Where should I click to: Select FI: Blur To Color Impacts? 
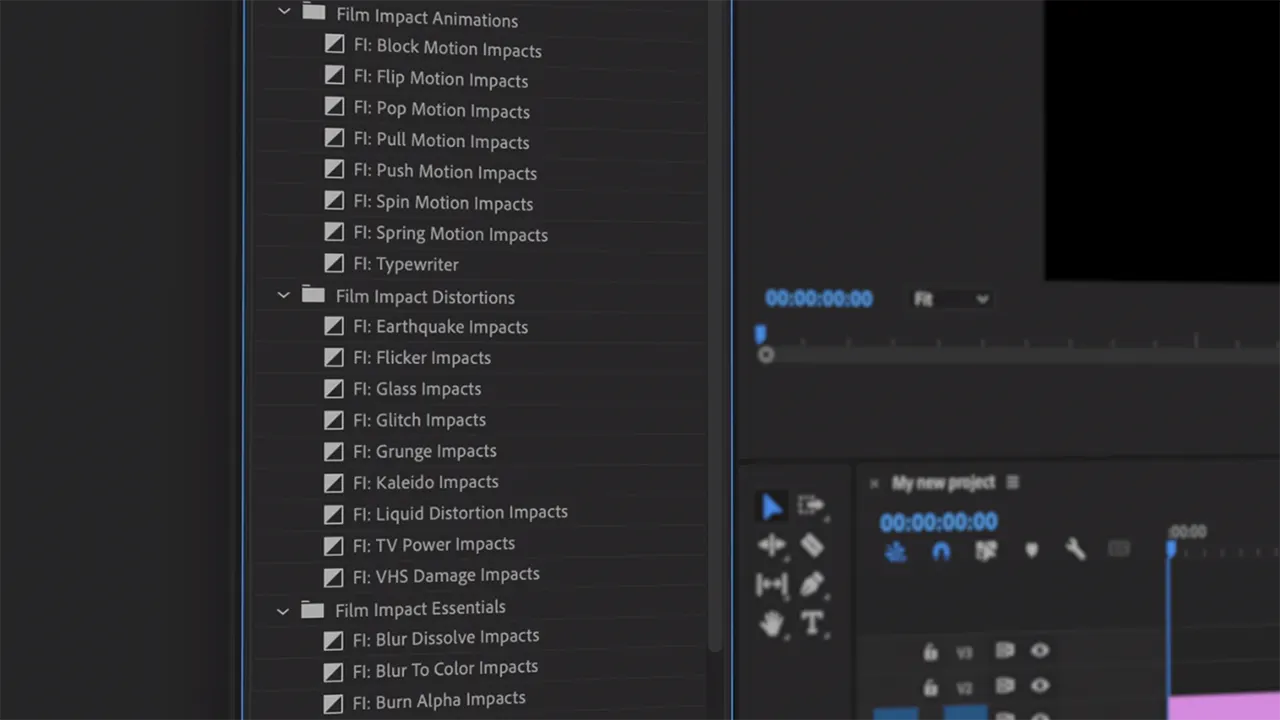click(446, 669)
